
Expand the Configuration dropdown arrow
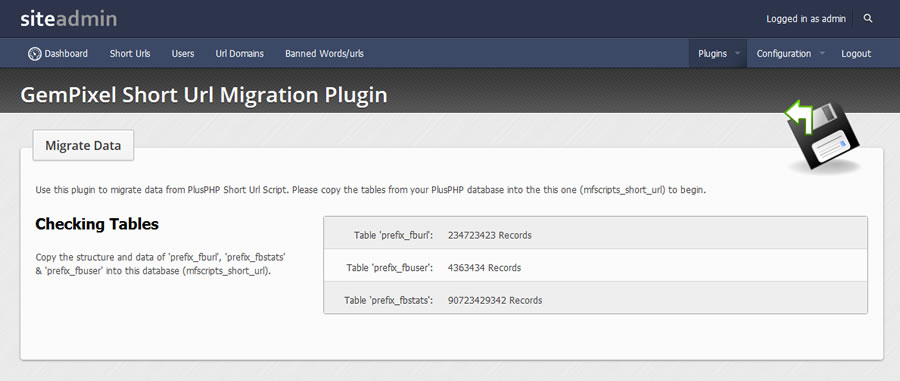[822, 53]
